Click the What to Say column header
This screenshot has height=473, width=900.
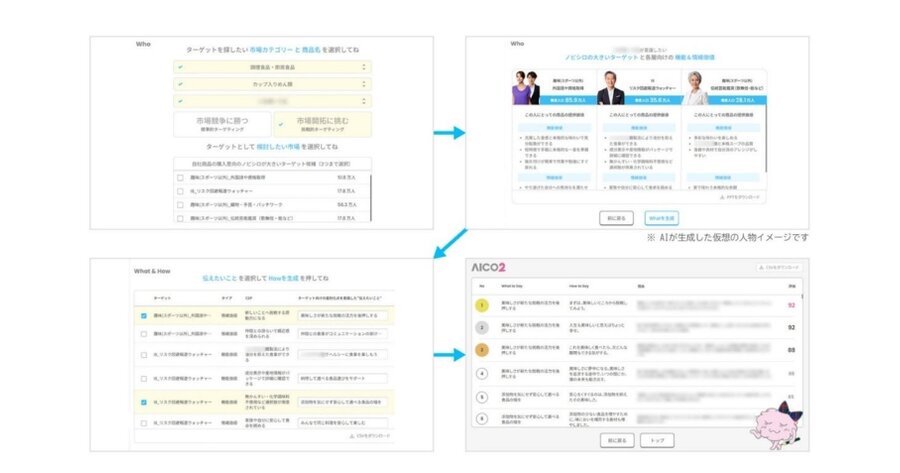click(512, 286)
